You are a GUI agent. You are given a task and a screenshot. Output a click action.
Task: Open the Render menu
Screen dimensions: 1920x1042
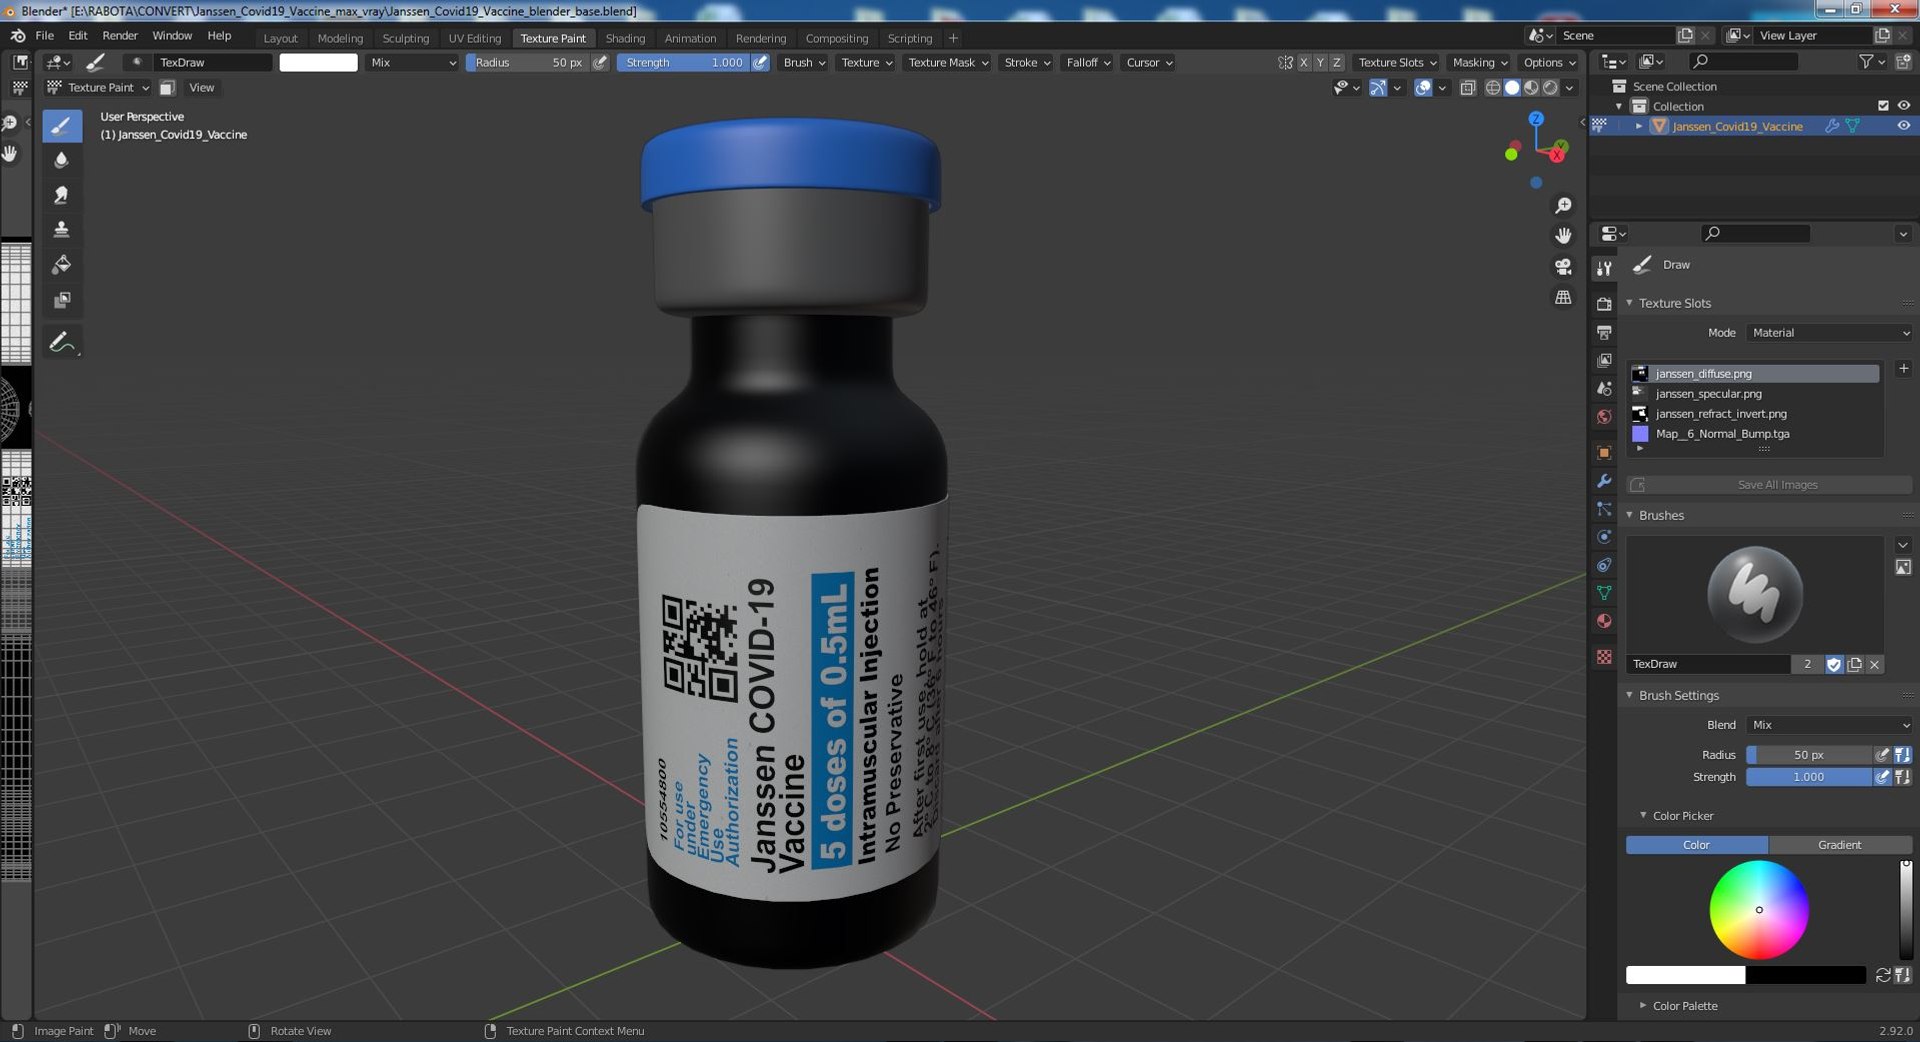click(120, 36)
